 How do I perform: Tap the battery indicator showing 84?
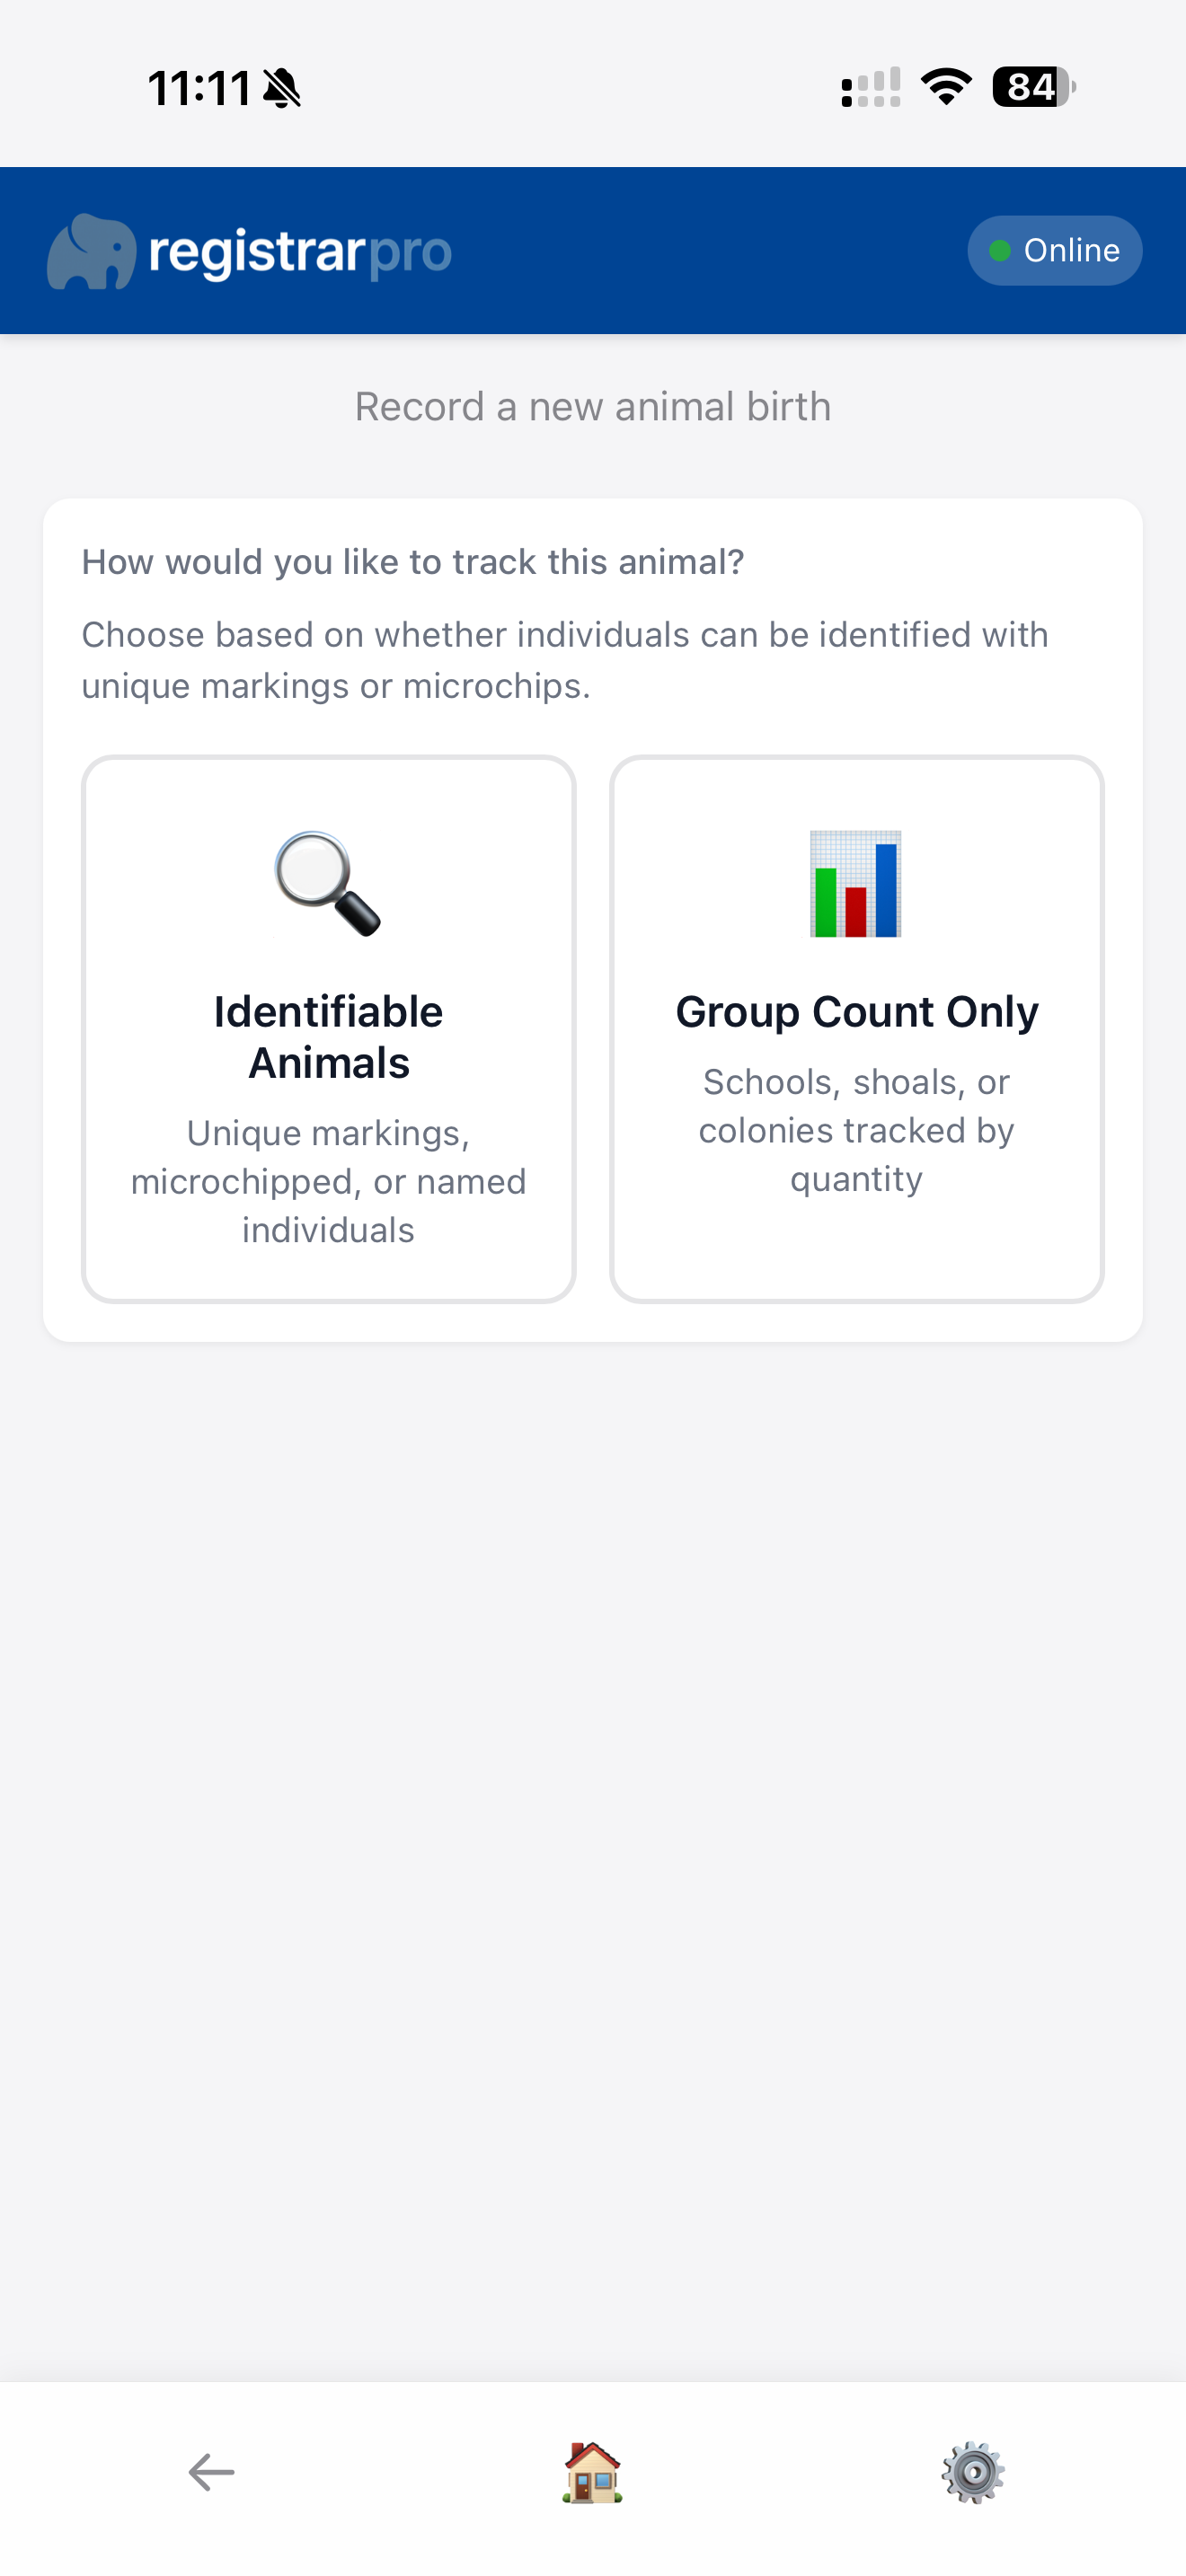tap(1033, 87)
